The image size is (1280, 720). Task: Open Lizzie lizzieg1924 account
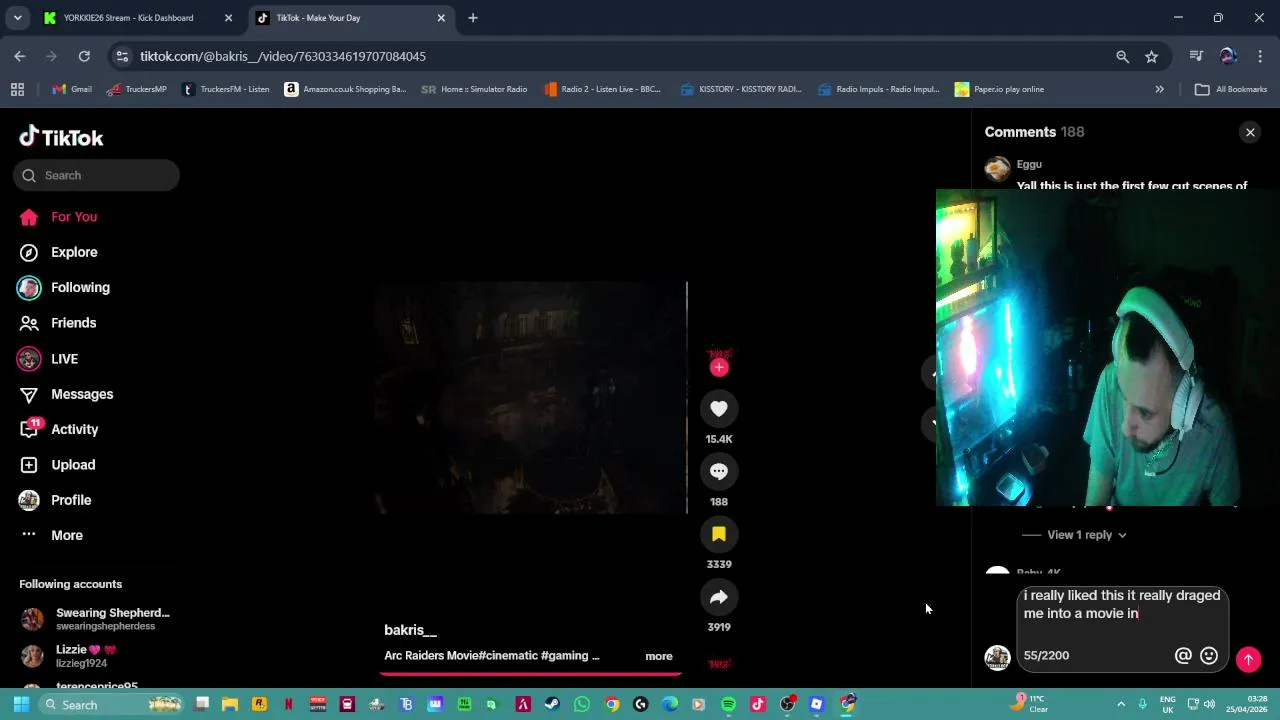(x=96, y=656)
